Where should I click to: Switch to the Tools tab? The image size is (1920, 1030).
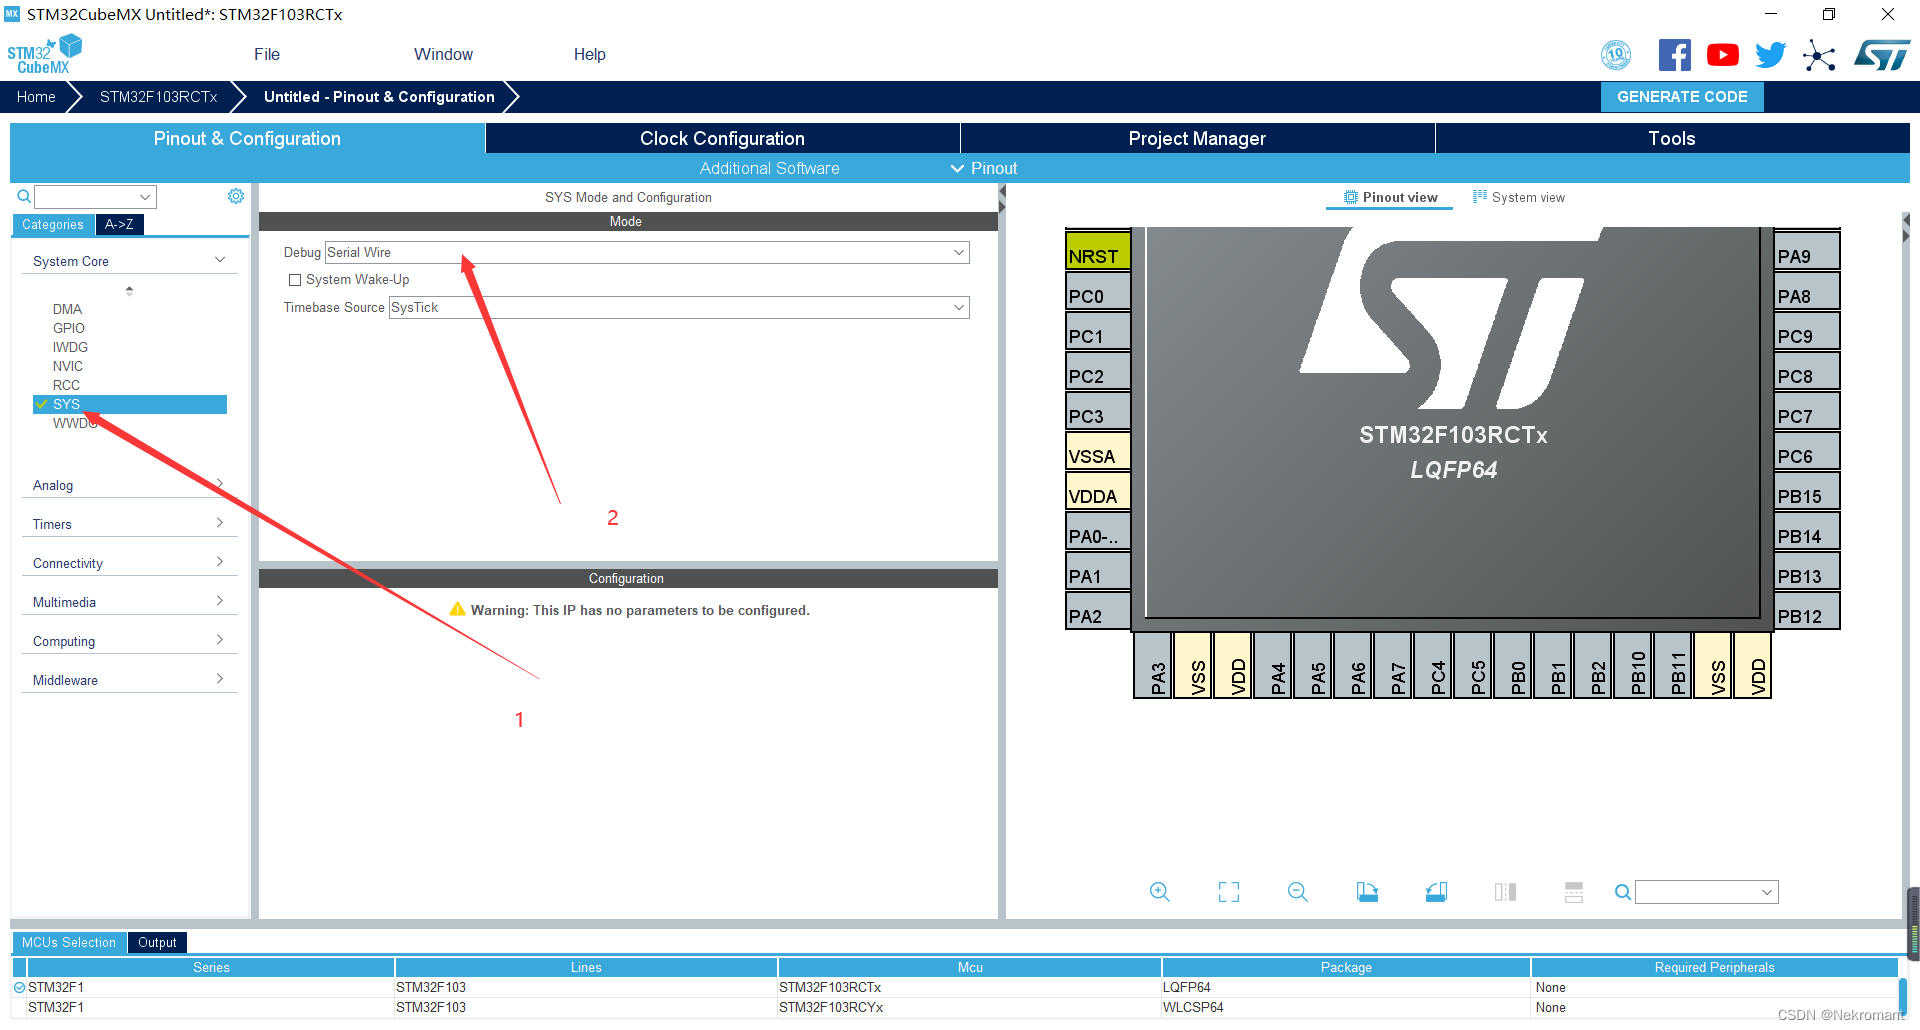click(1672, 139)
